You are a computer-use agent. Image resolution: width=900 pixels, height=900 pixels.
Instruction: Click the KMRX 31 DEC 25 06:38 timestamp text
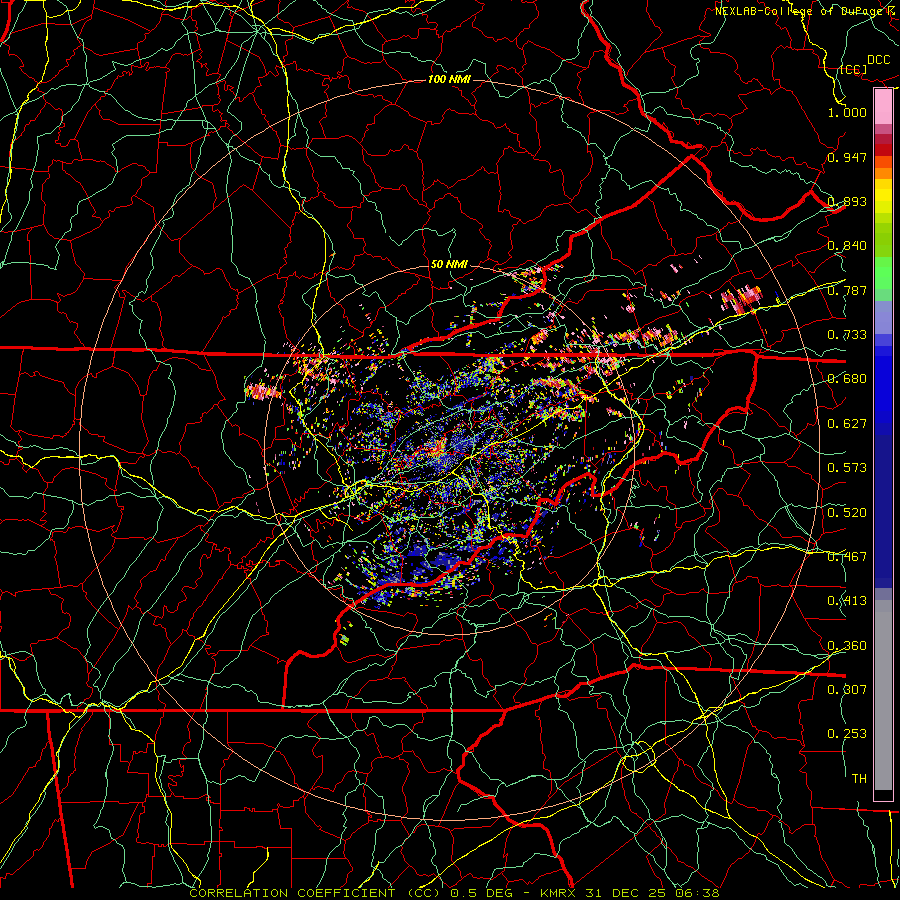(630, 893)
